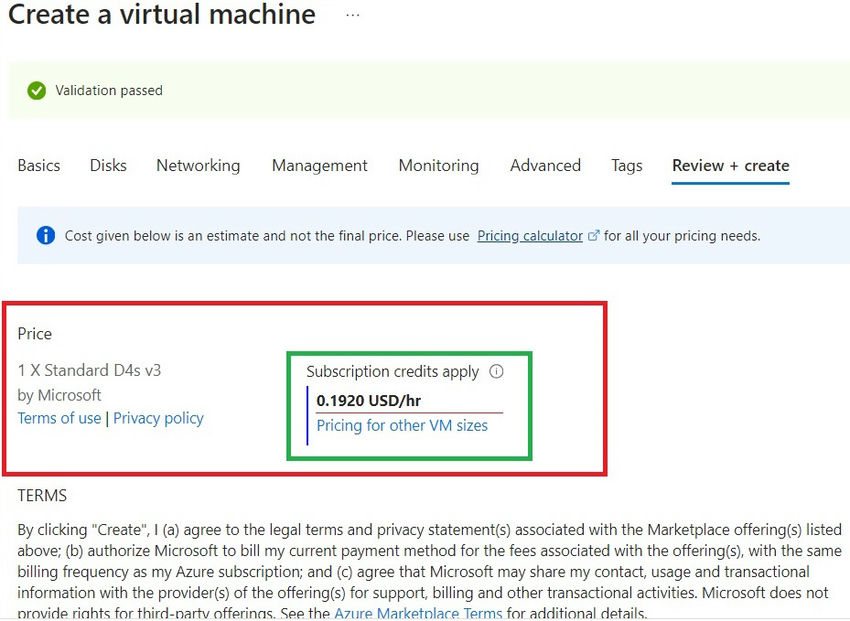
Task: Click the external link icon next to Pricing calculator
Action: [594, 234]
